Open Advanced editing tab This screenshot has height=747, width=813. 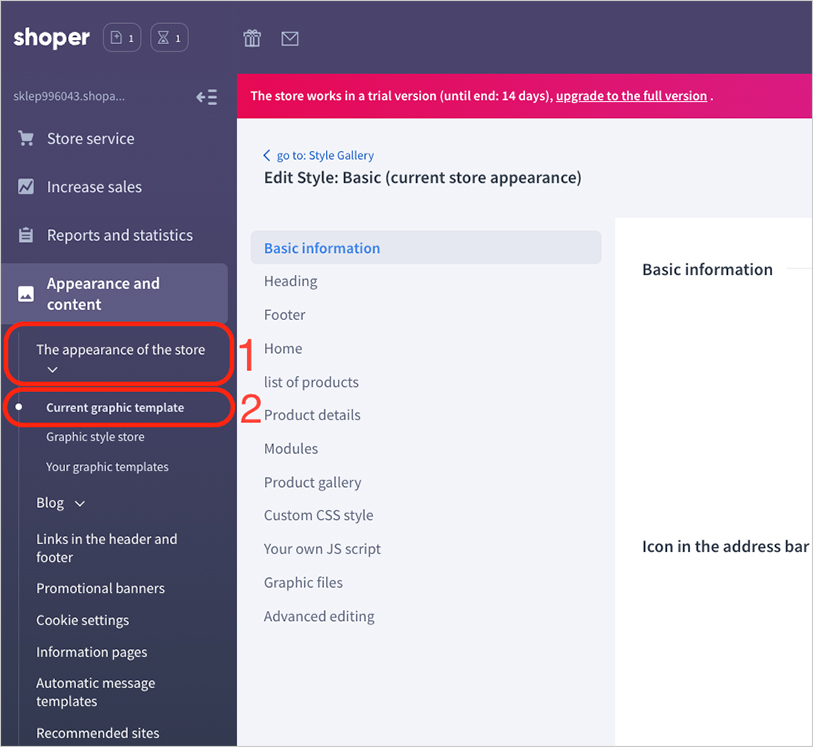point(319,616)
